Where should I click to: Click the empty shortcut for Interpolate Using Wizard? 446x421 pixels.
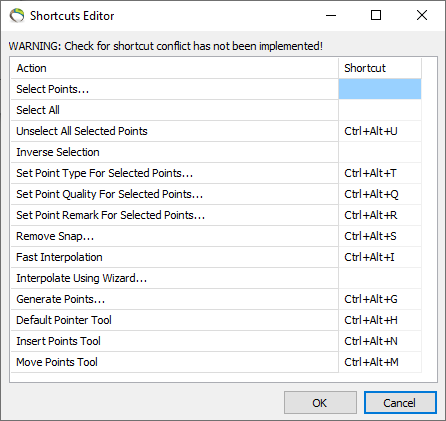(x=380, y=278)
